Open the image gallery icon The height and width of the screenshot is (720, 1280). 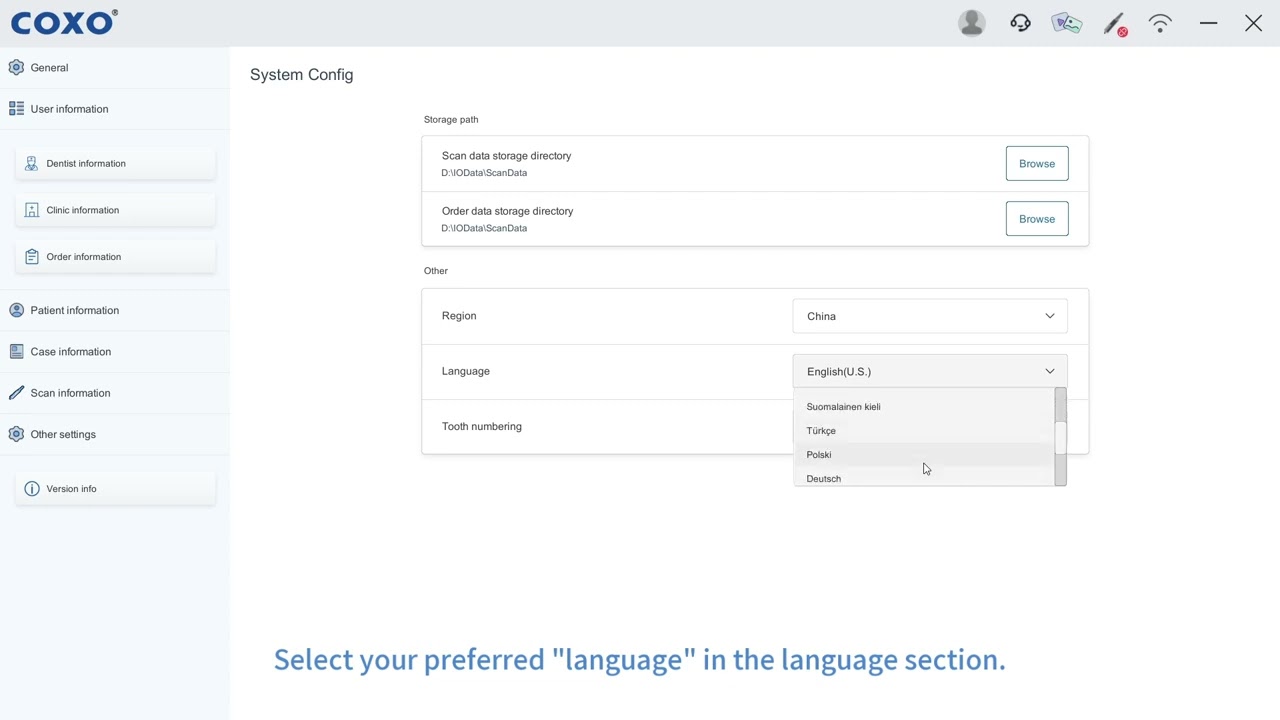(x=1067, y=23)
